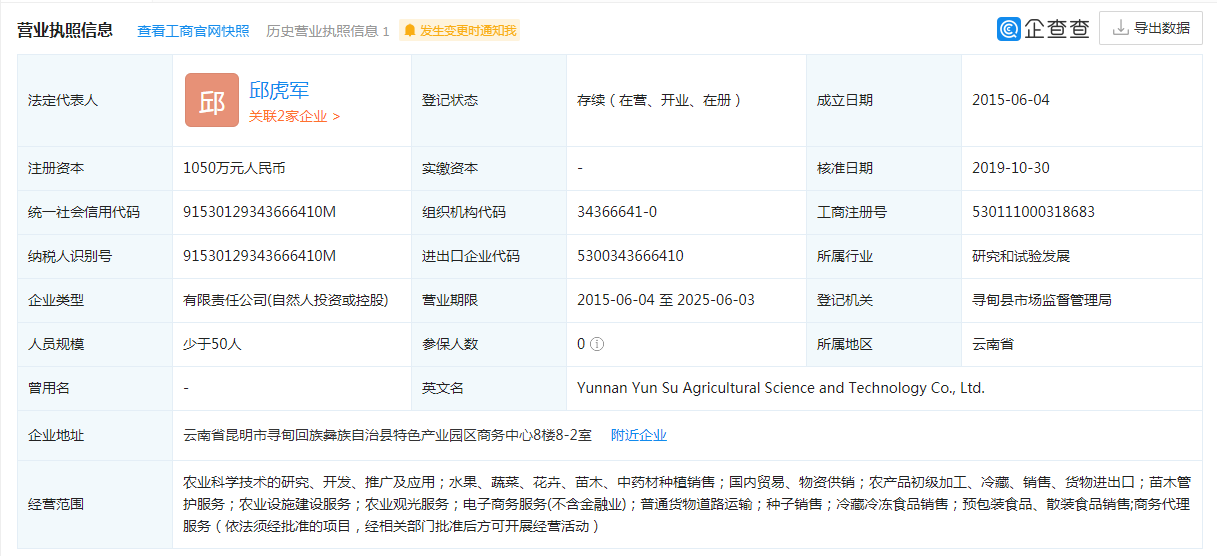Screen dimensions: 1217x556
Task: Open 历史营业执照信息 history link
Action: pyautogui.click(x=328, y=30)
